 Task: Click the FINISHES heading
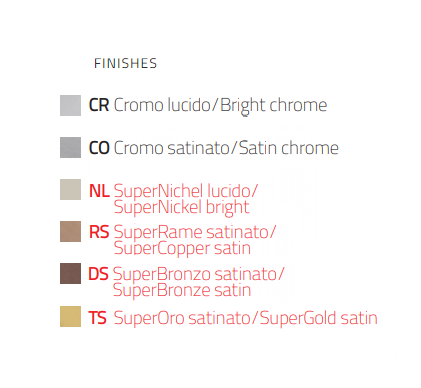click(x=125, y=63)
